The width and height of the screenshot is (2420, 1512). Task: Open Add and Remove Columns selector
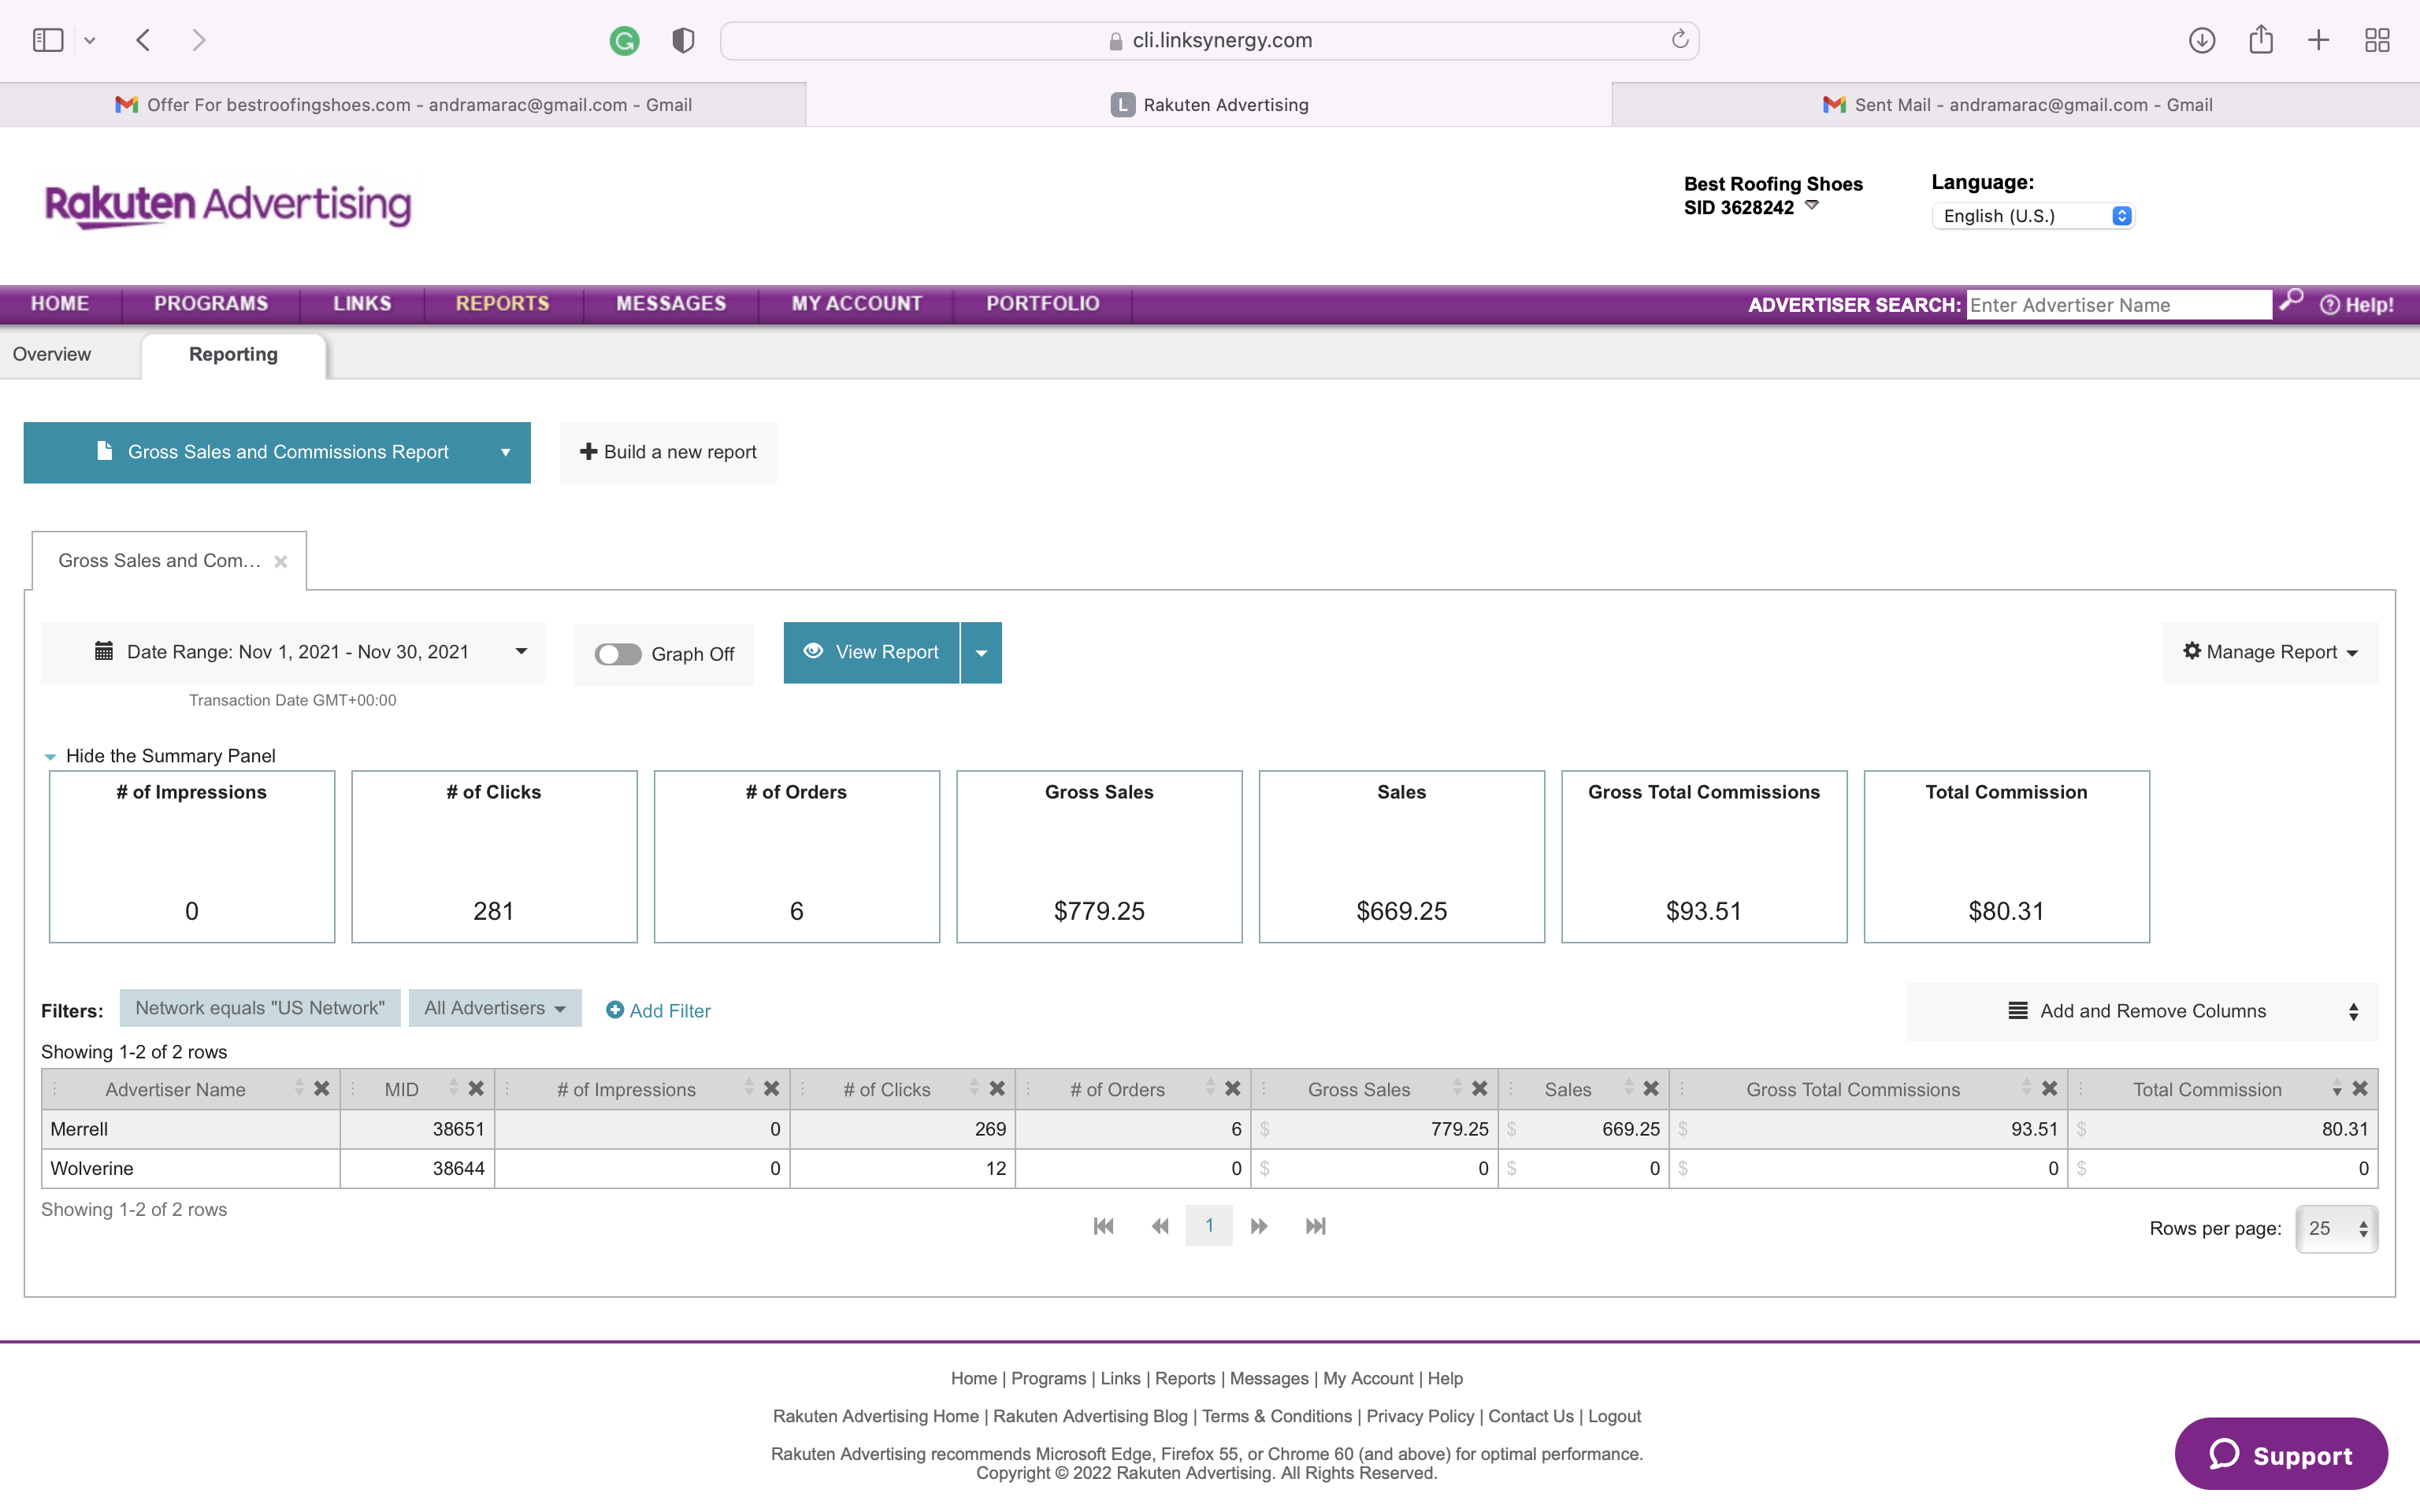2142,1011
